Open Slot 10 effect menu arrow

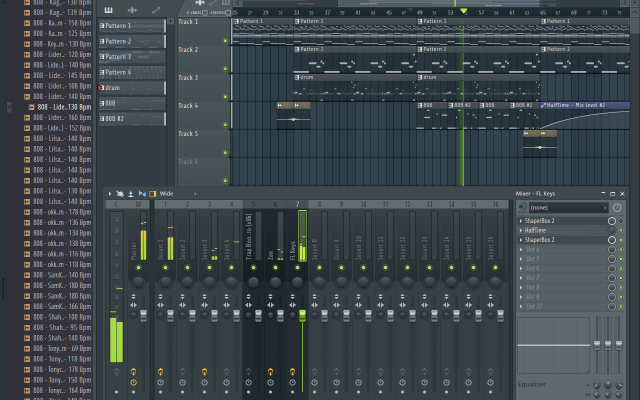click(521, 307)
